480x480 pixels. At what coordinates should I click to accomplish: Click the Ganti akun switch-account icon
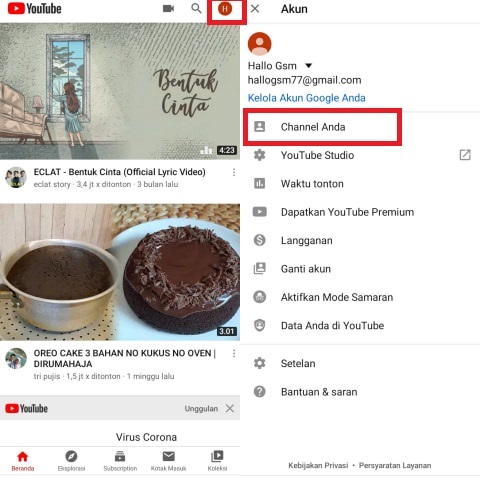(259, 268)
